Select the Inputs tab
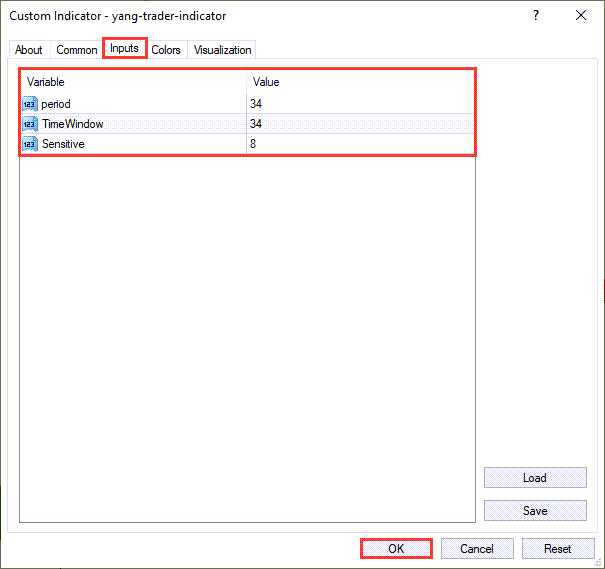605x569 pixels. point(125,49)
